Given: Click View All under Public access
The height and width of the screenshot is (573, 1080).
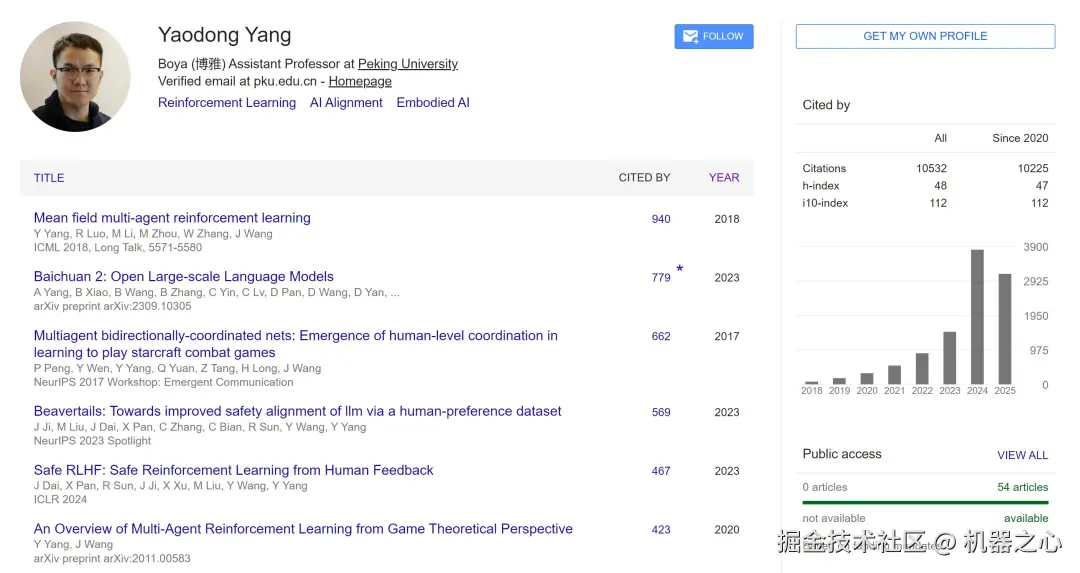Looking at the screenshot, I should [1022, 455].
